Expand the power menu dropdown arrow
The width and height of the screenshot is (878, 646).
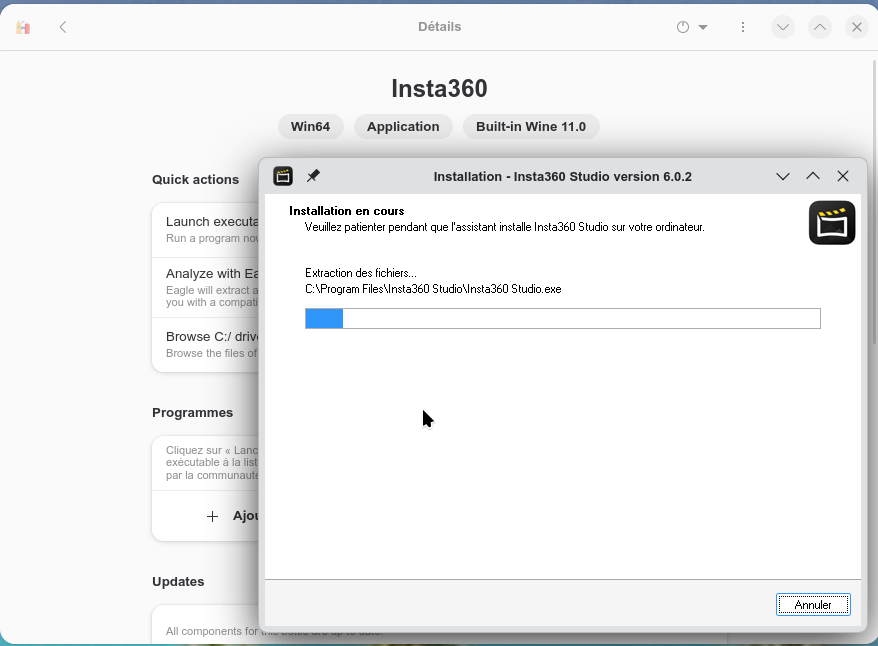point(703,27)
